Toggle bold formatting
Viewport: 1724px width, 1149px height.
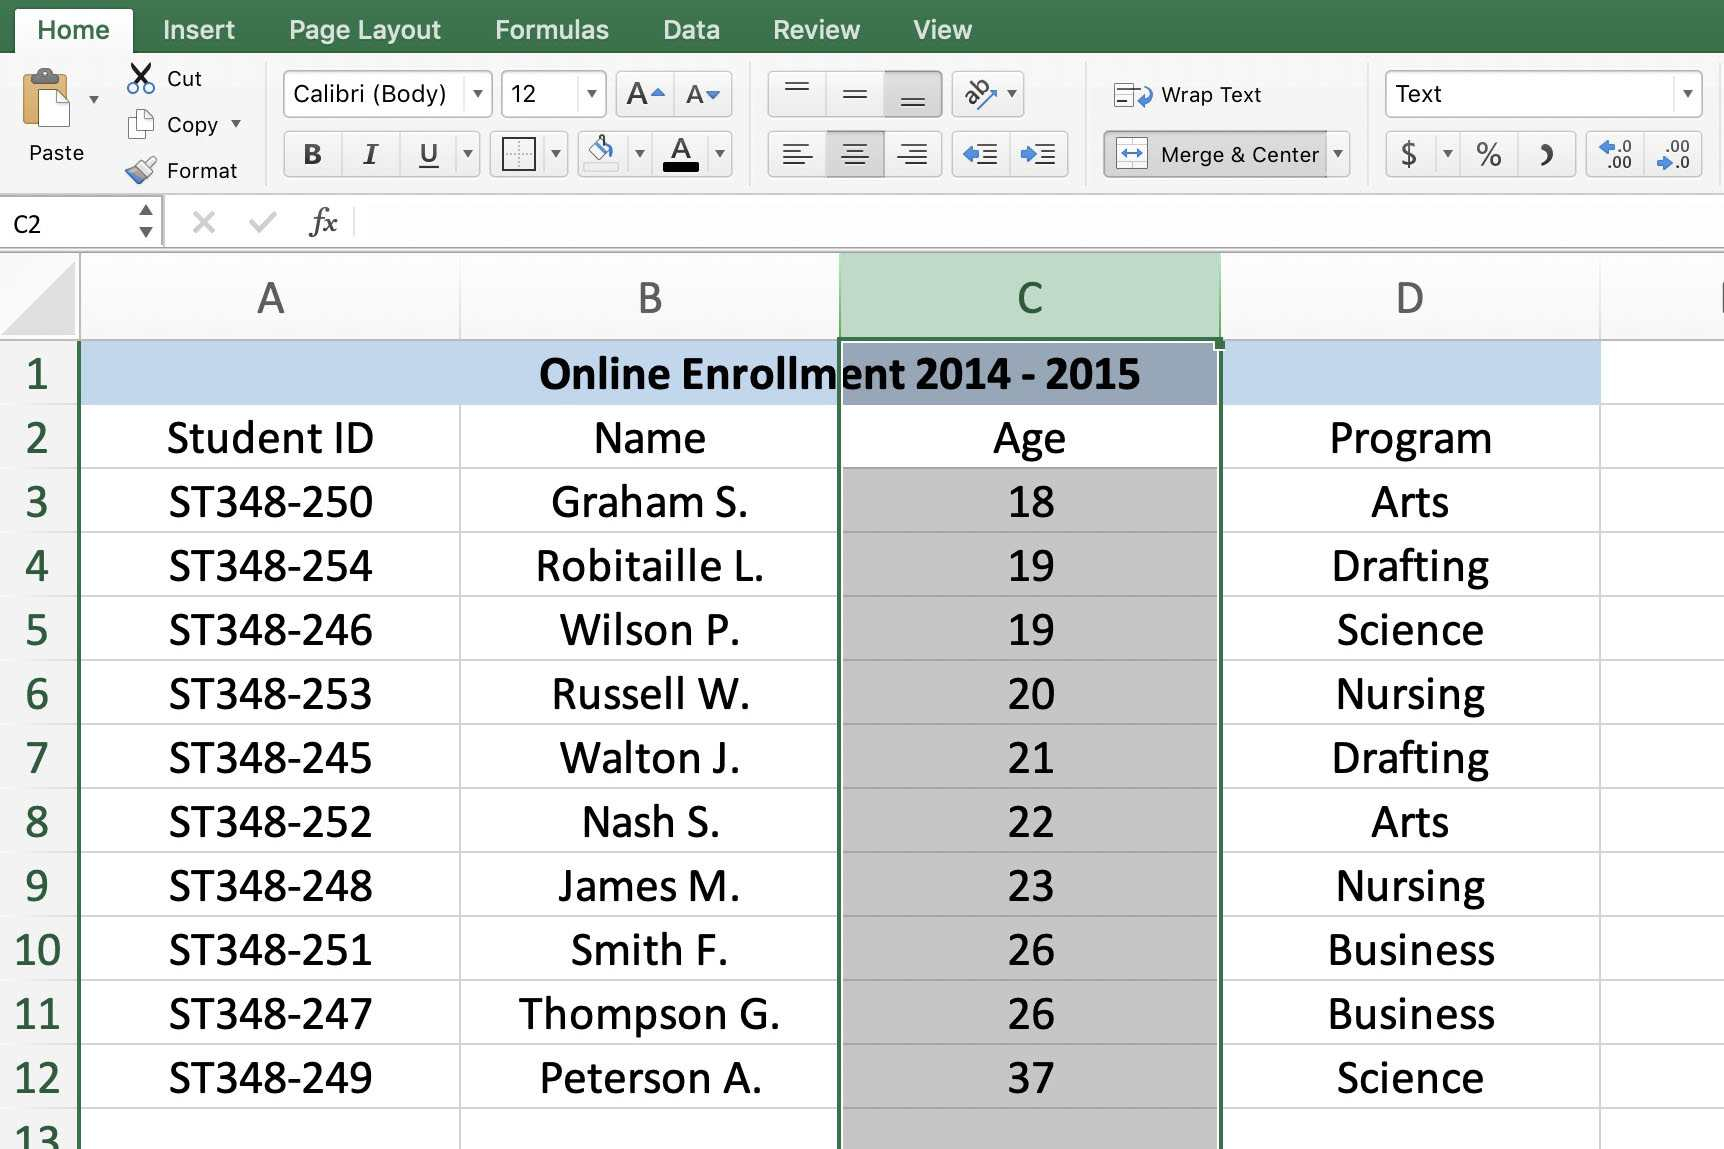[312, 154]
